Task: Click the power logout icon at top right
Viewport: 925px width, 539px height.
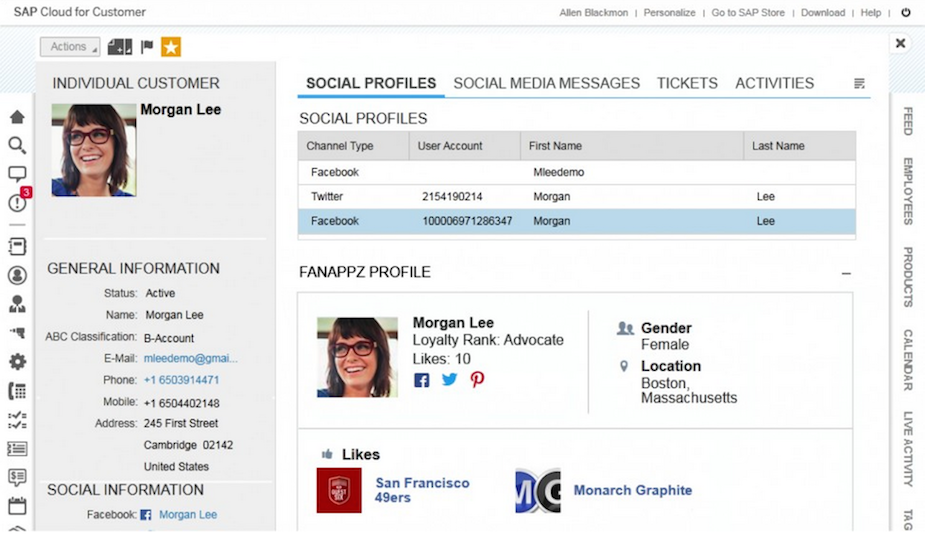Action: click(x=906, y=13)
